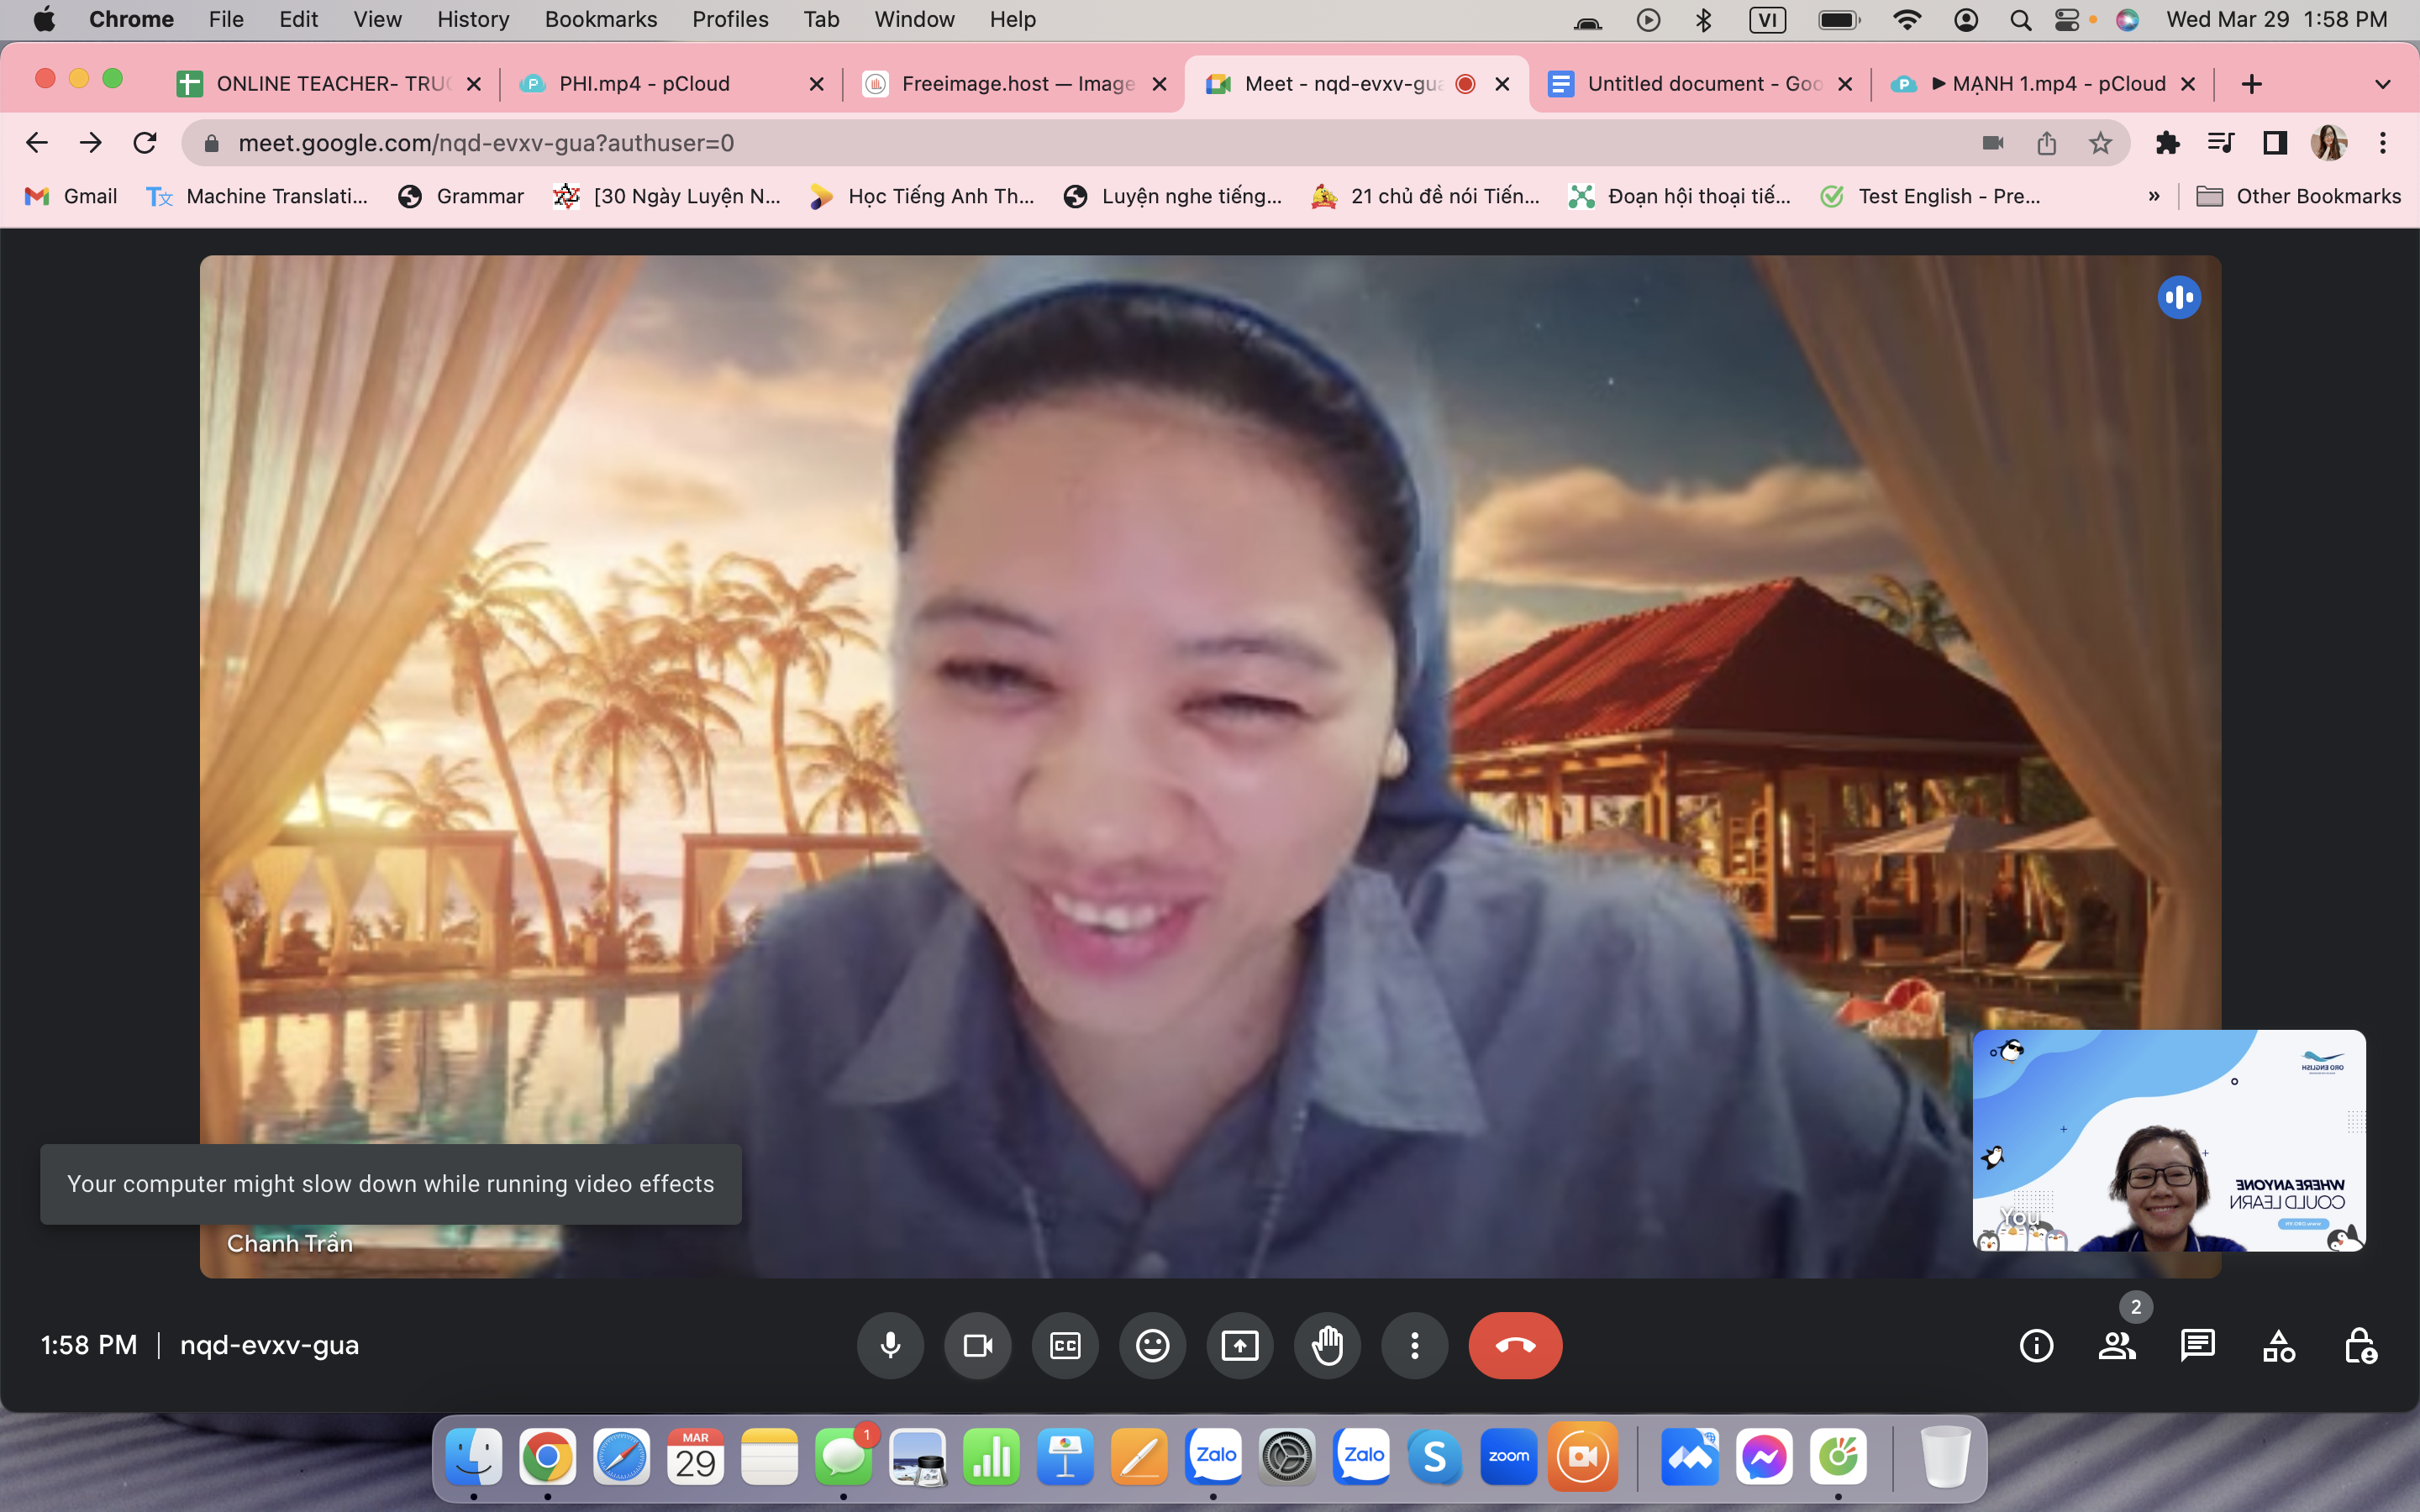Mute the microphone in Meet

click(890, 1345)
